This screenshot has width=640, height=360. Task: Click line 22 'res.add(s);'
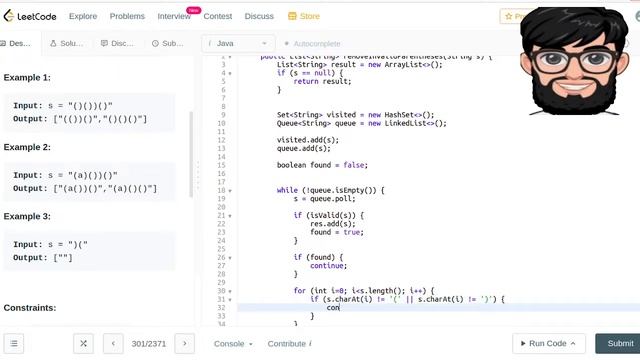pyautogui.click(x=333, y=224)
